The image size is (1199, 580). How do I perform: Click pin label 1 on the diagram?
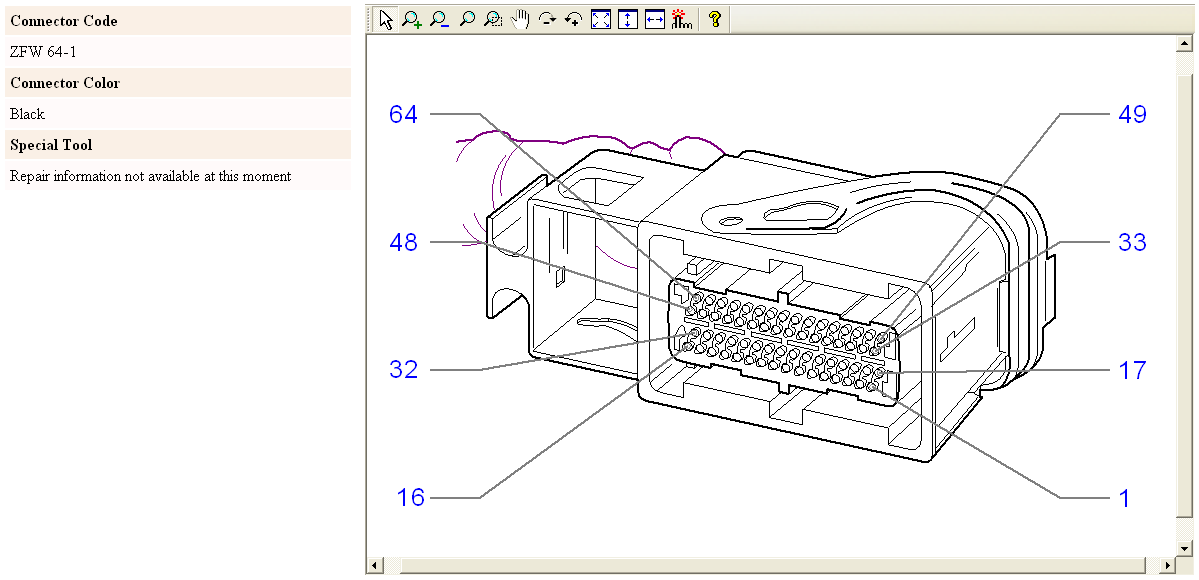tap(1124, 498)
